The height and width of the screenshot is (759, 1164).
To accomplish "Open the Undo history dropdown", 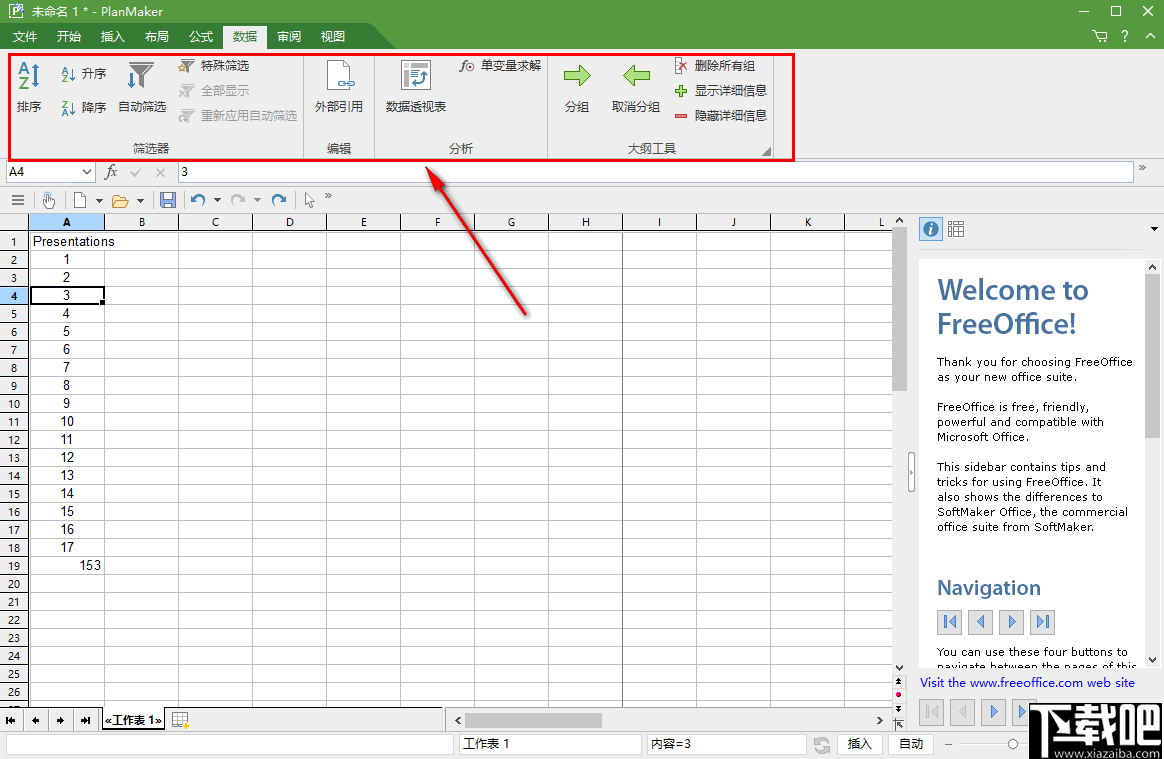I will 216,199.
